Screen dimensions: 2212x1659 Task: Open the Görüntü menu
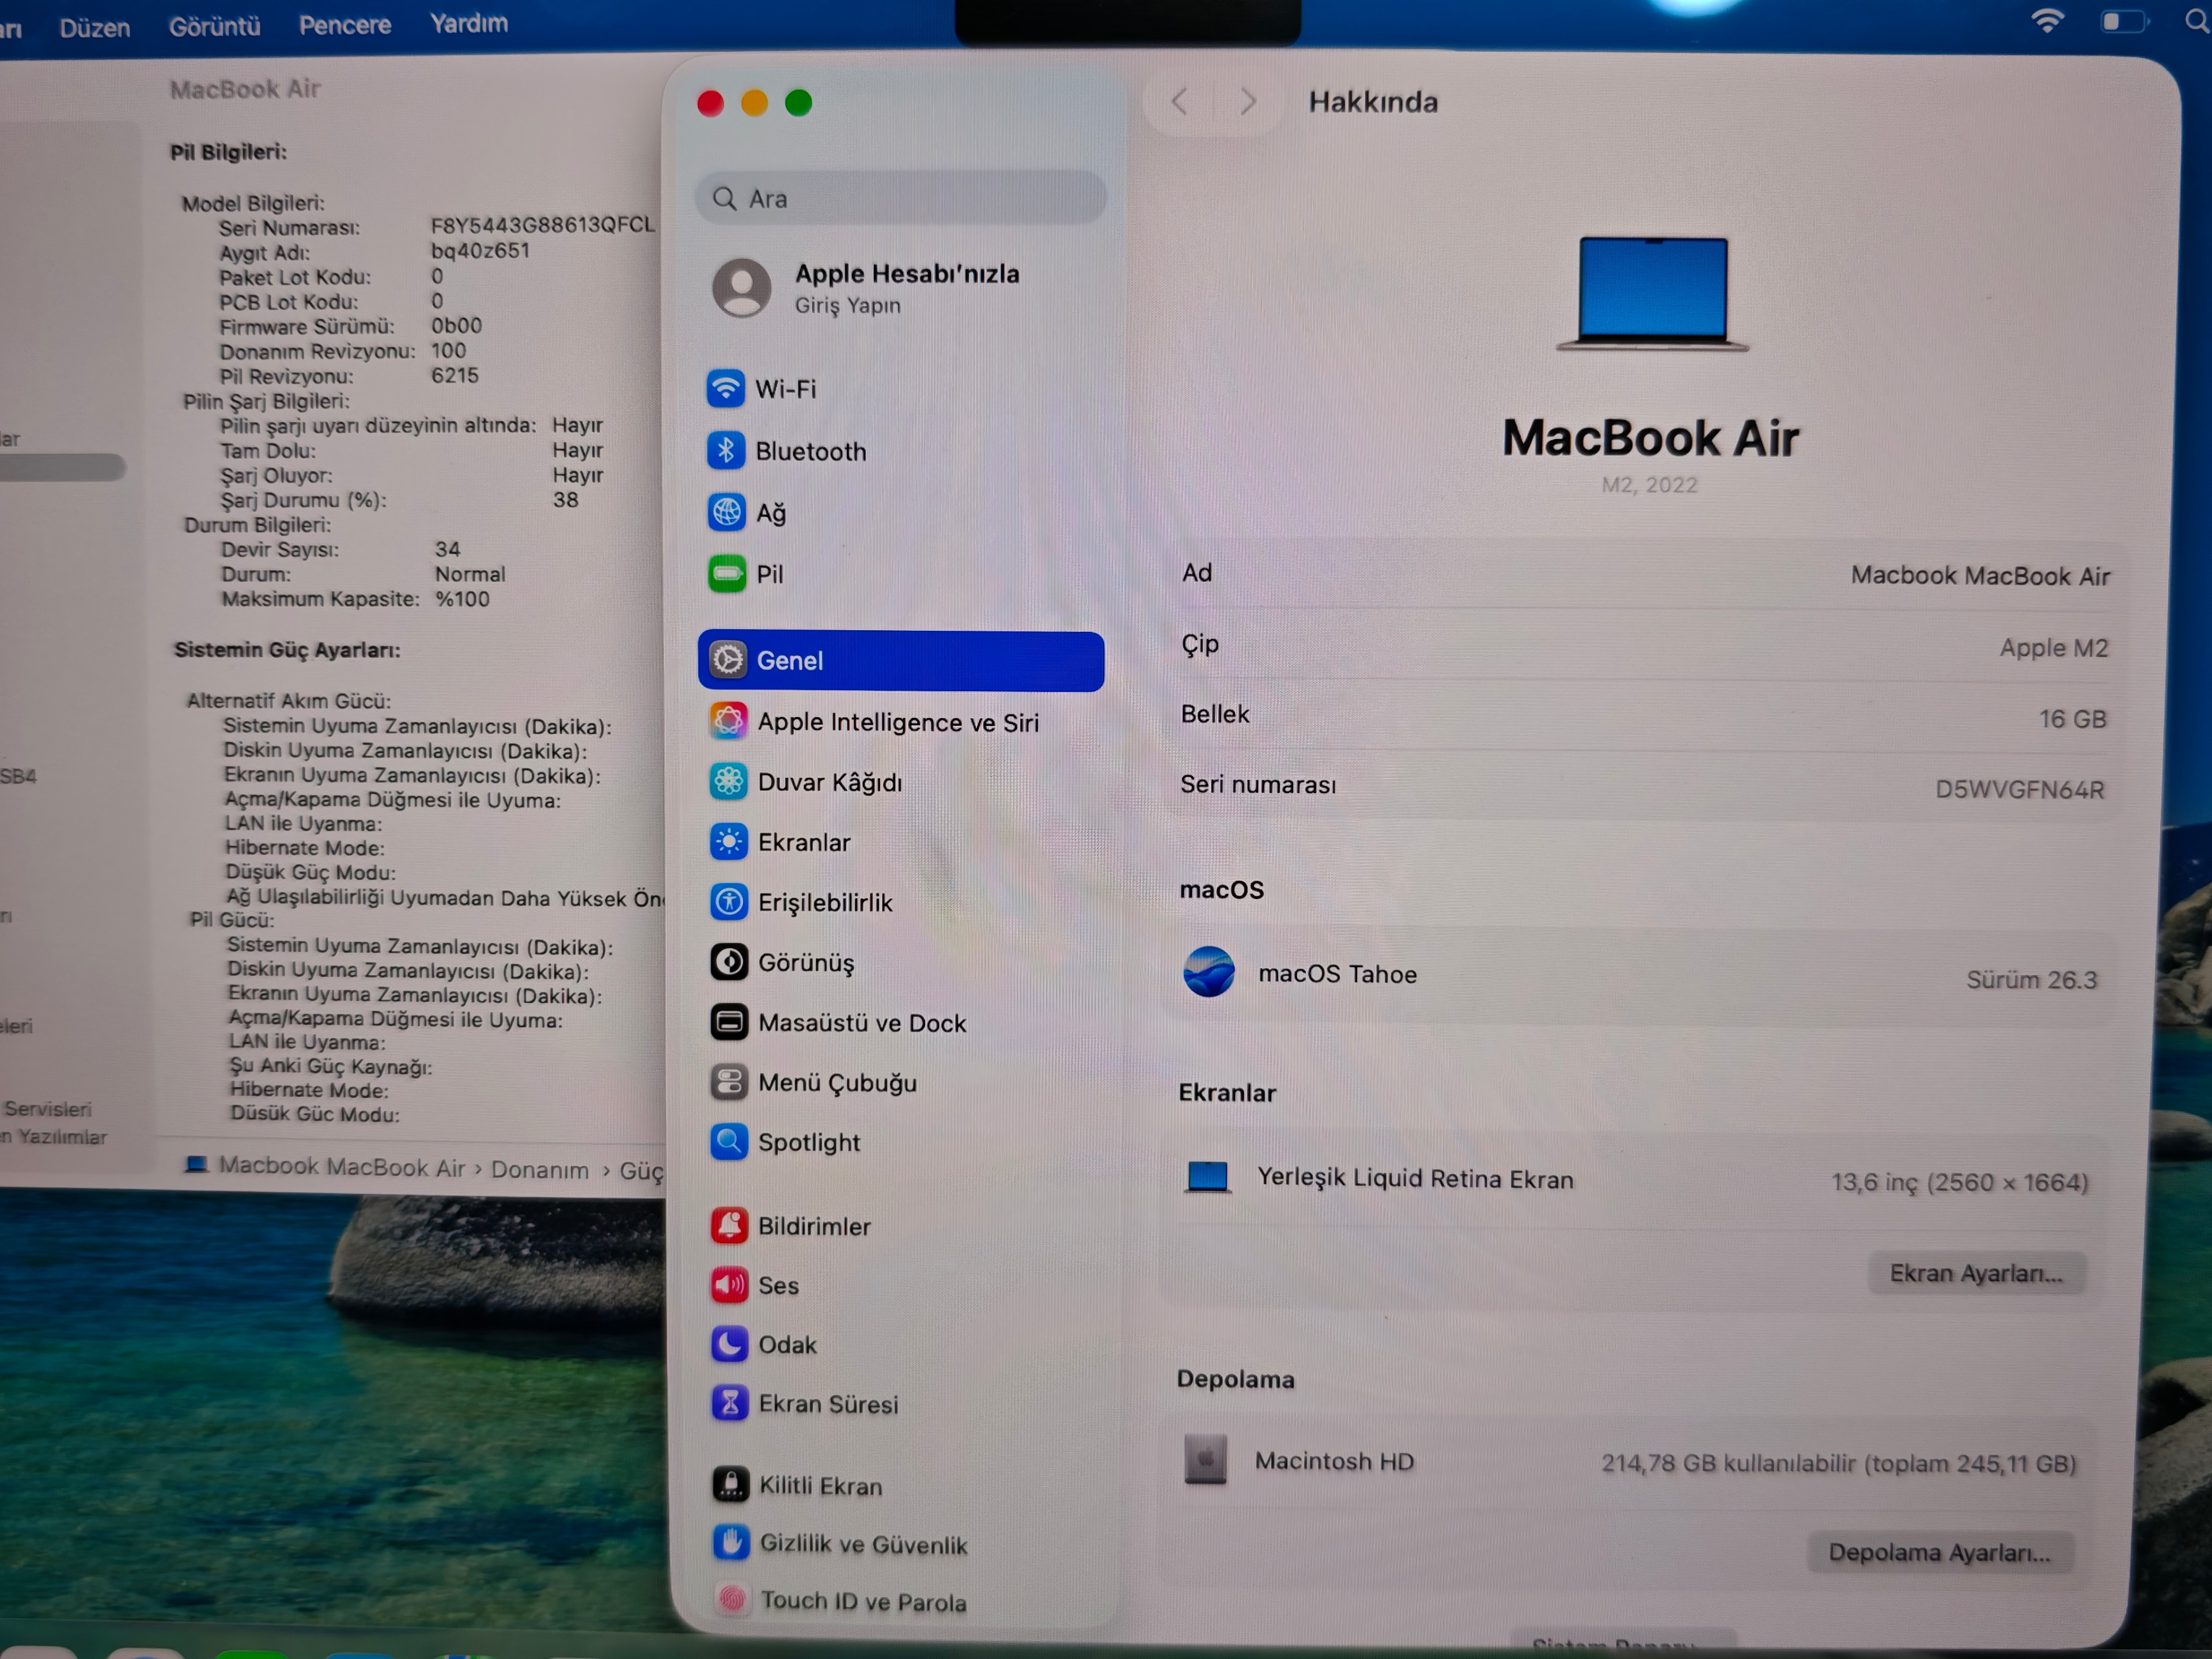click(x=215, y=26)
